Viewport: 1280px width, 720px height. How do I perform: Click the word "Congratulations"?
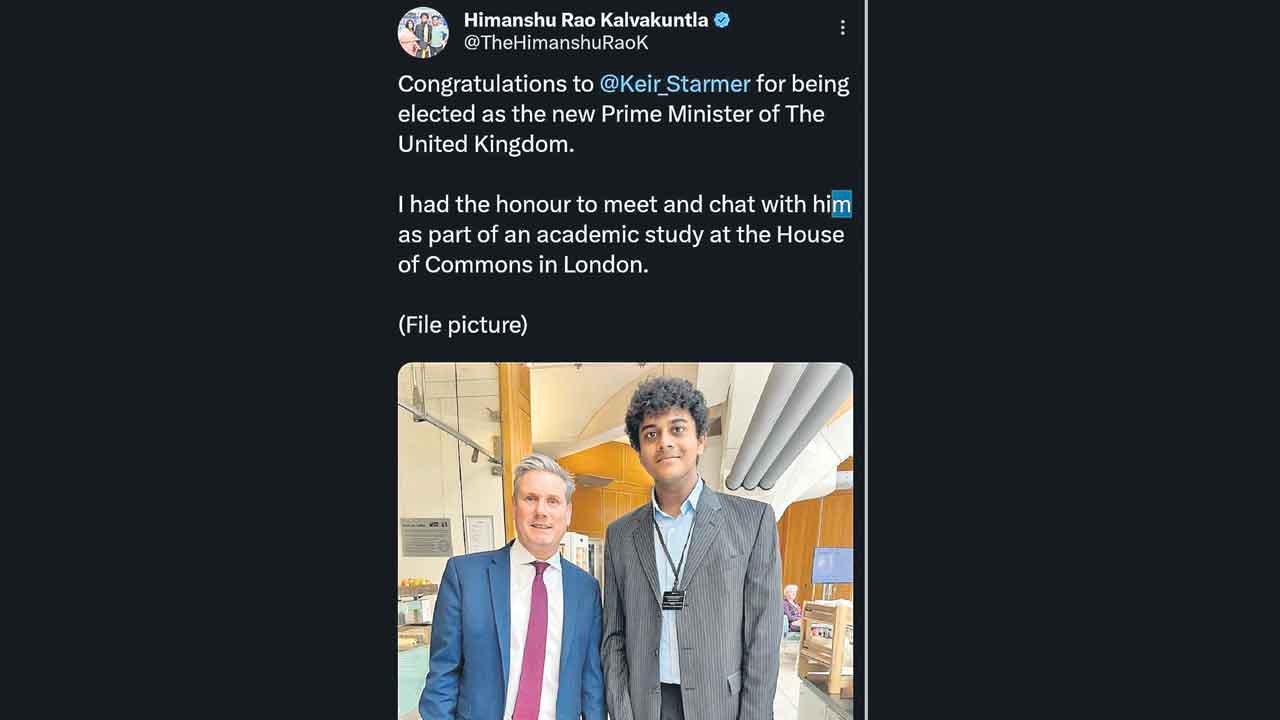[482, 84]
